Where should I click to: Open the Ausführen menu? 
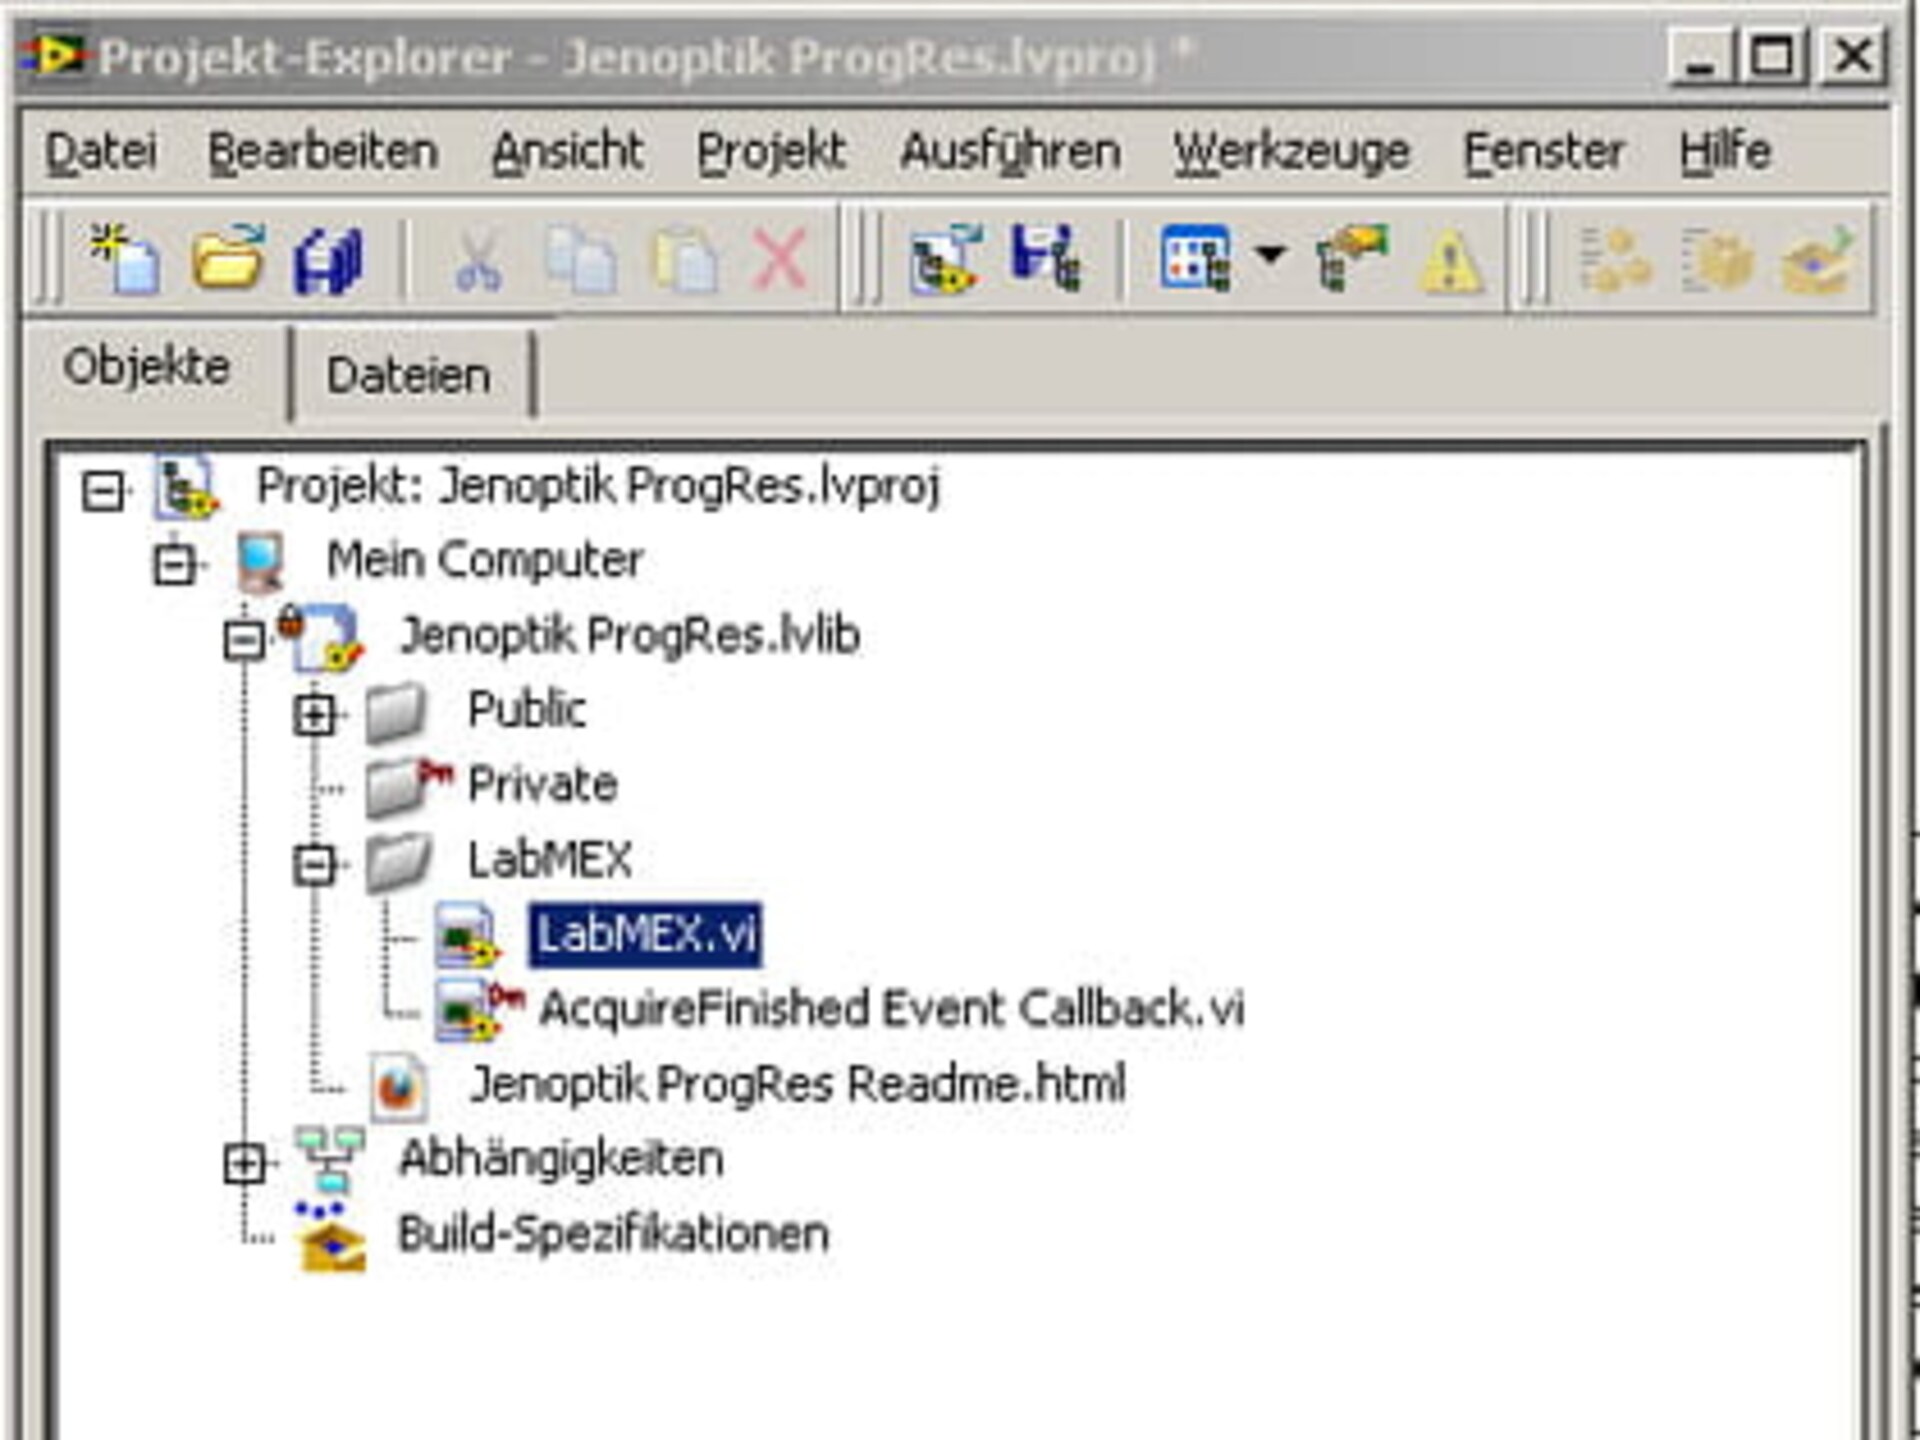1010,152
